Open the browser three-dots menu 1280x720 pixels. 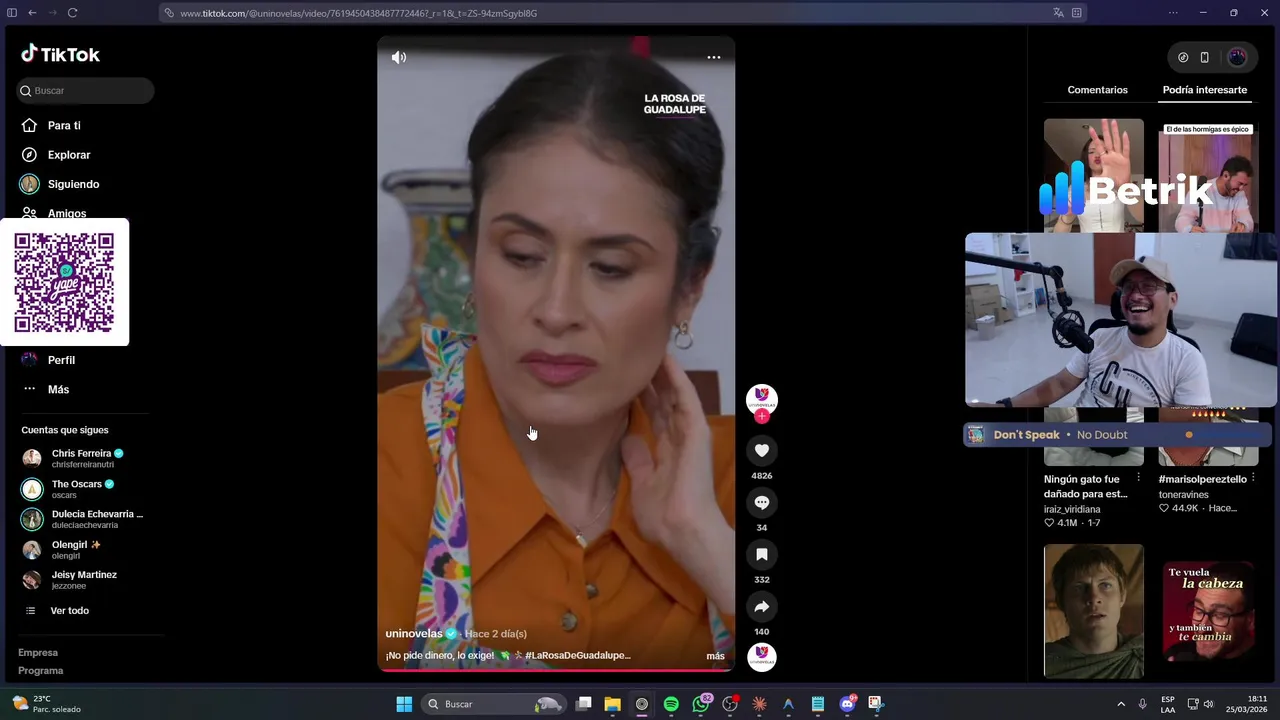pos(1174,13)
